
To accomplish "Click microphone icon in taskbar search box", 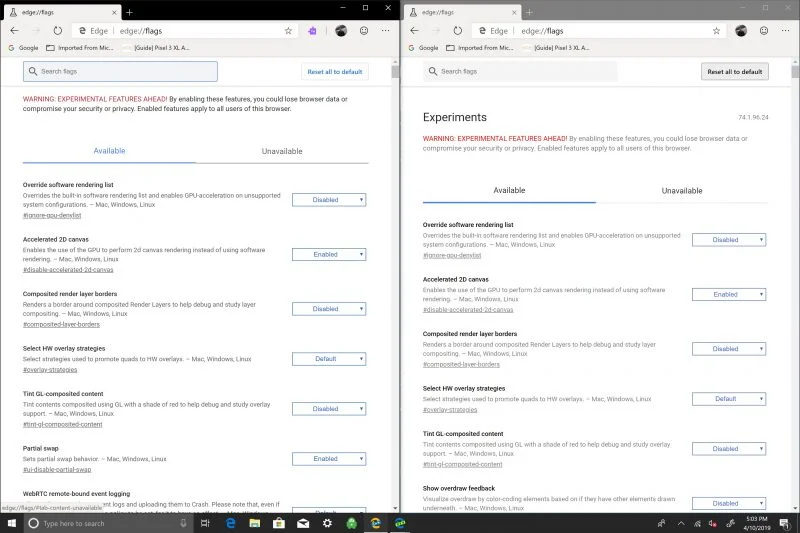I will tap(183, 523).
